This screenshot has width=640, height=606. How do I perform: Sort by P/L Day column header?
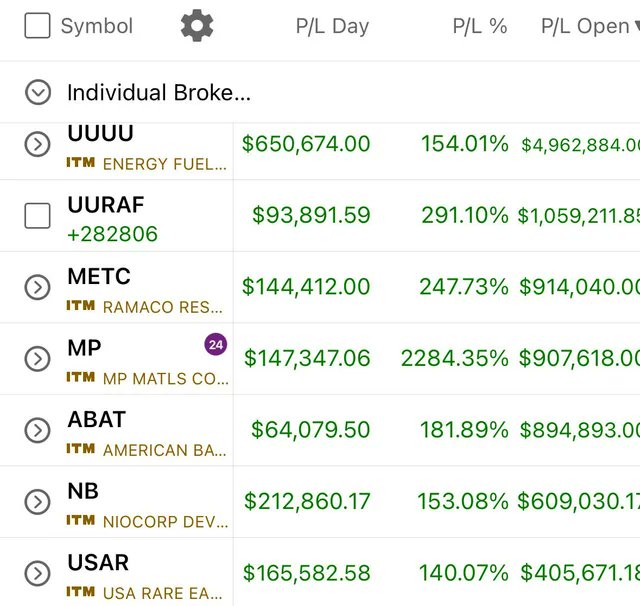coord(332,26)
